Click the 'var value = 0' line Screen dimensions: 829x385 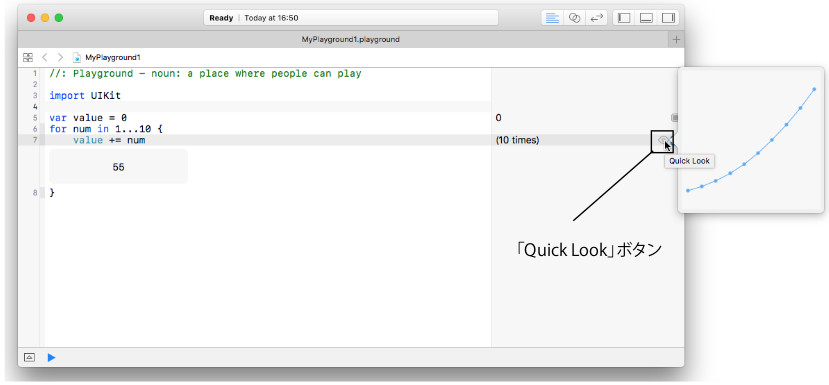tap(88, 118)
